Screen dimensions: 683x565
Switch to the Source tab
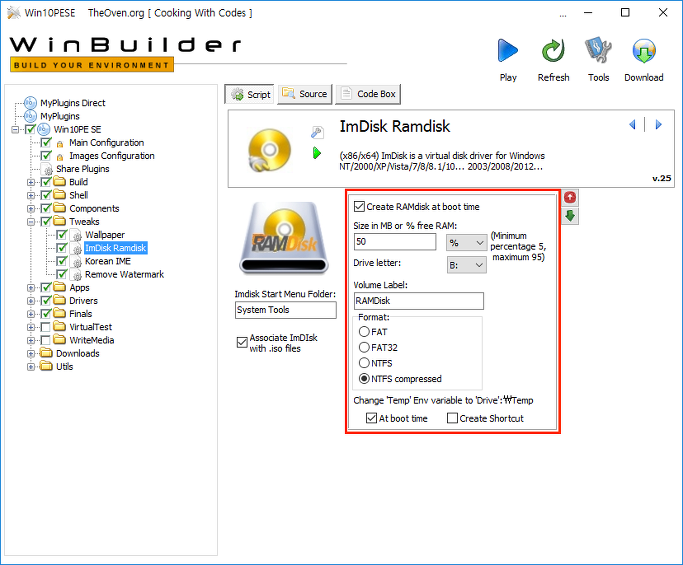click(305, 94)
